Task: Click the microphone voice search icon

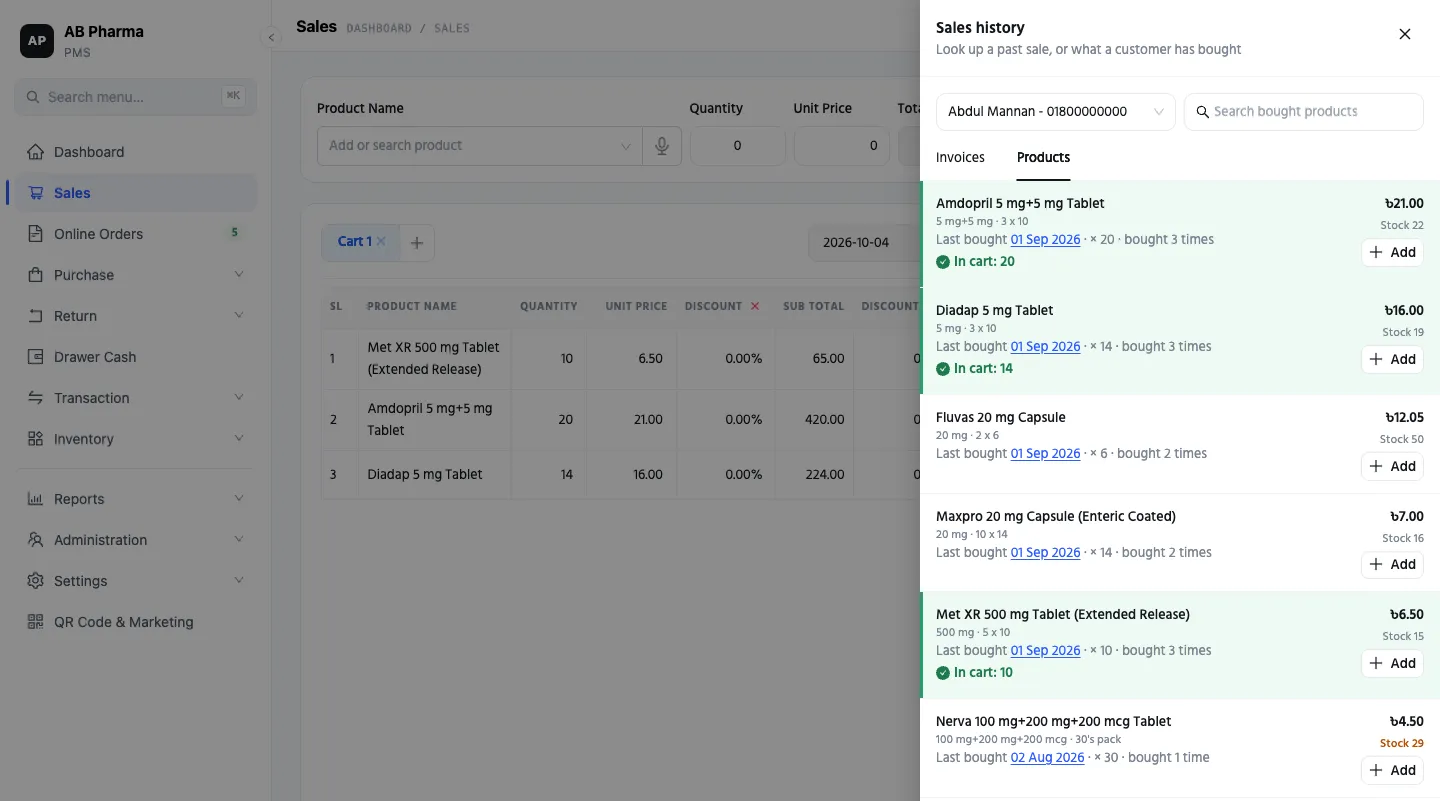Action: (661, 146)
